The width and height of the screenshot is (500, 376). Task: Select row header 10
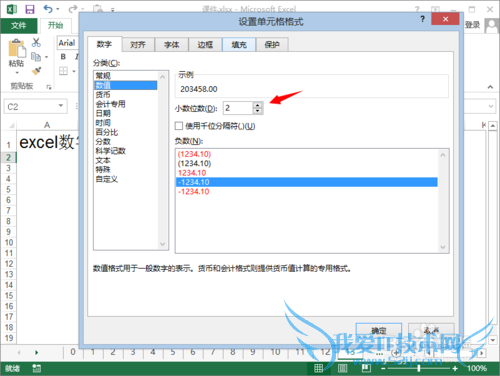(9, 242)
